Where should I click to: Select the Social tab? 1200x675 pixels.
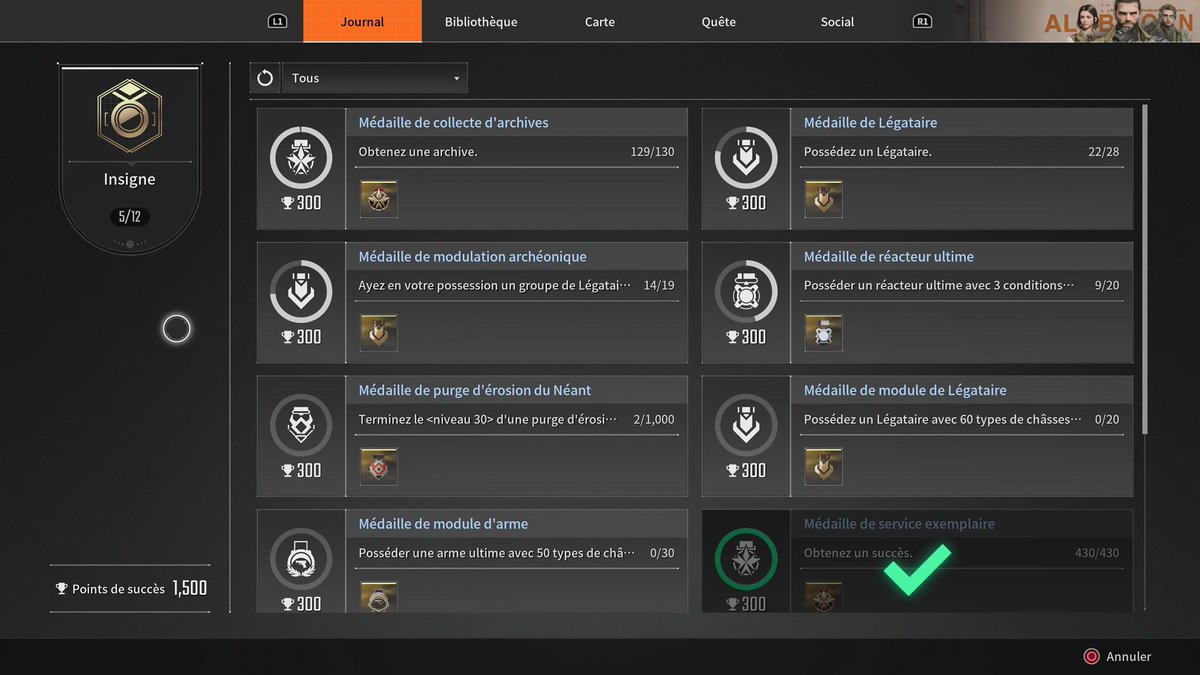837,22
